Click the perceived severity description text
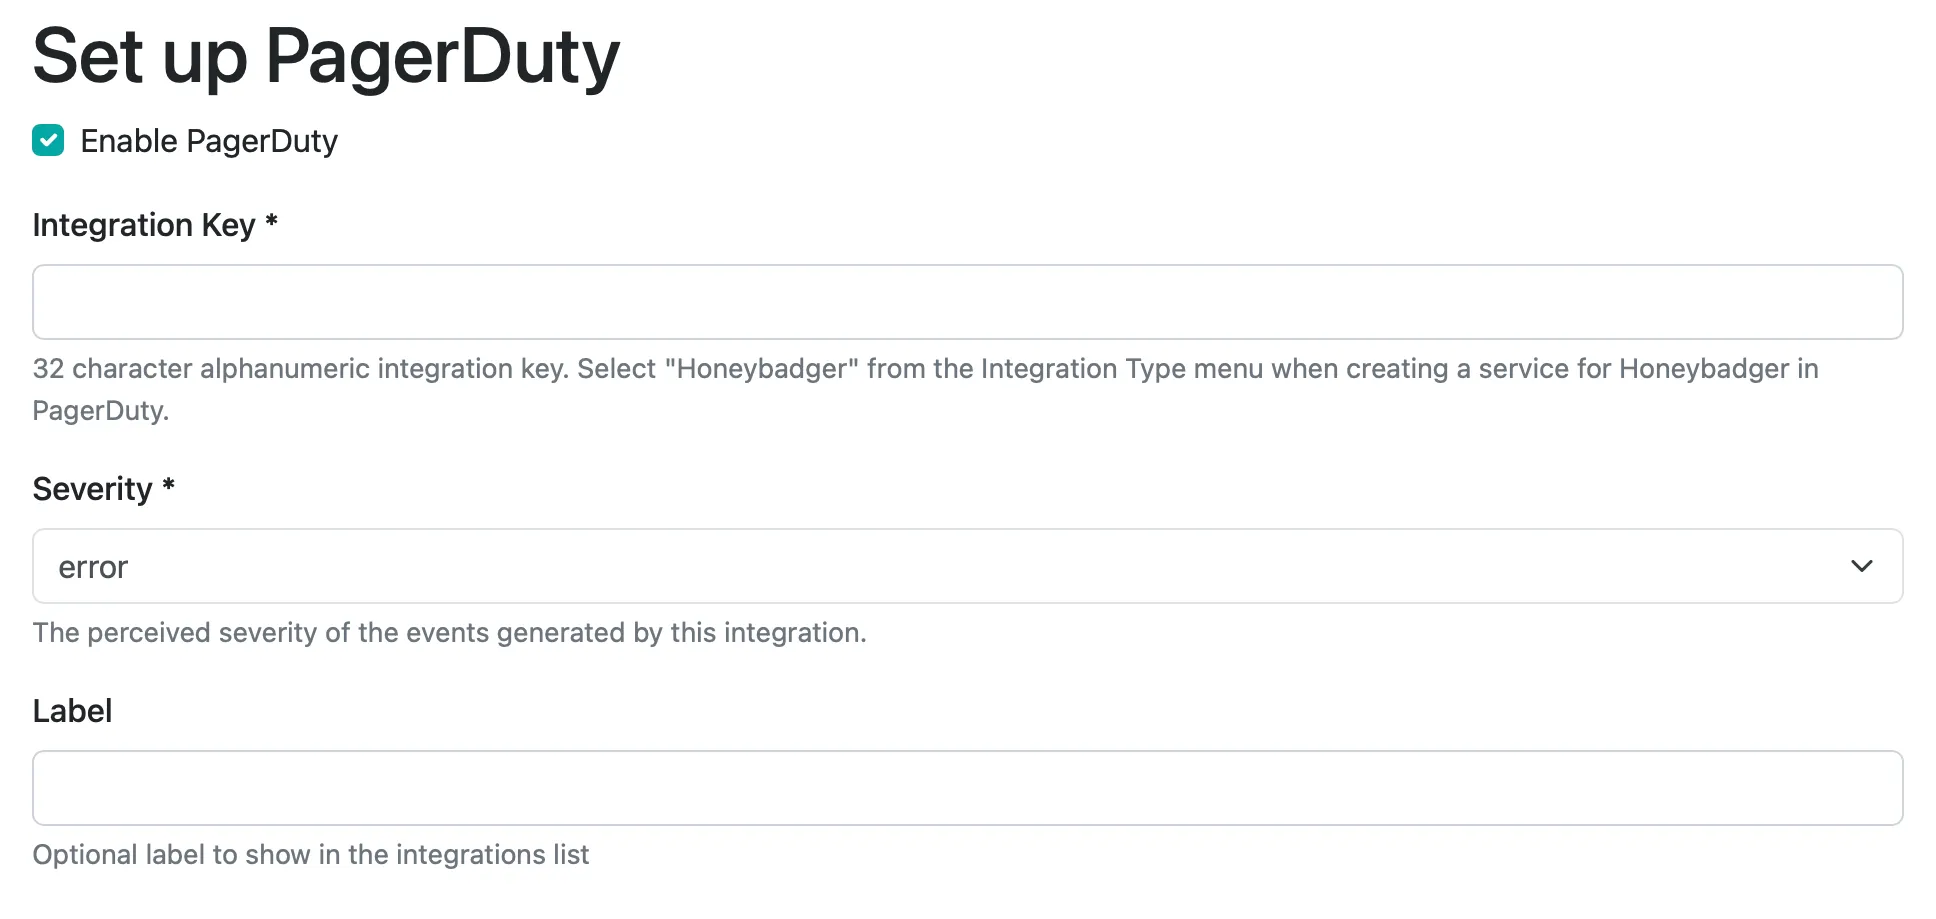The image size is (1936, 919). tap(450, 632)
